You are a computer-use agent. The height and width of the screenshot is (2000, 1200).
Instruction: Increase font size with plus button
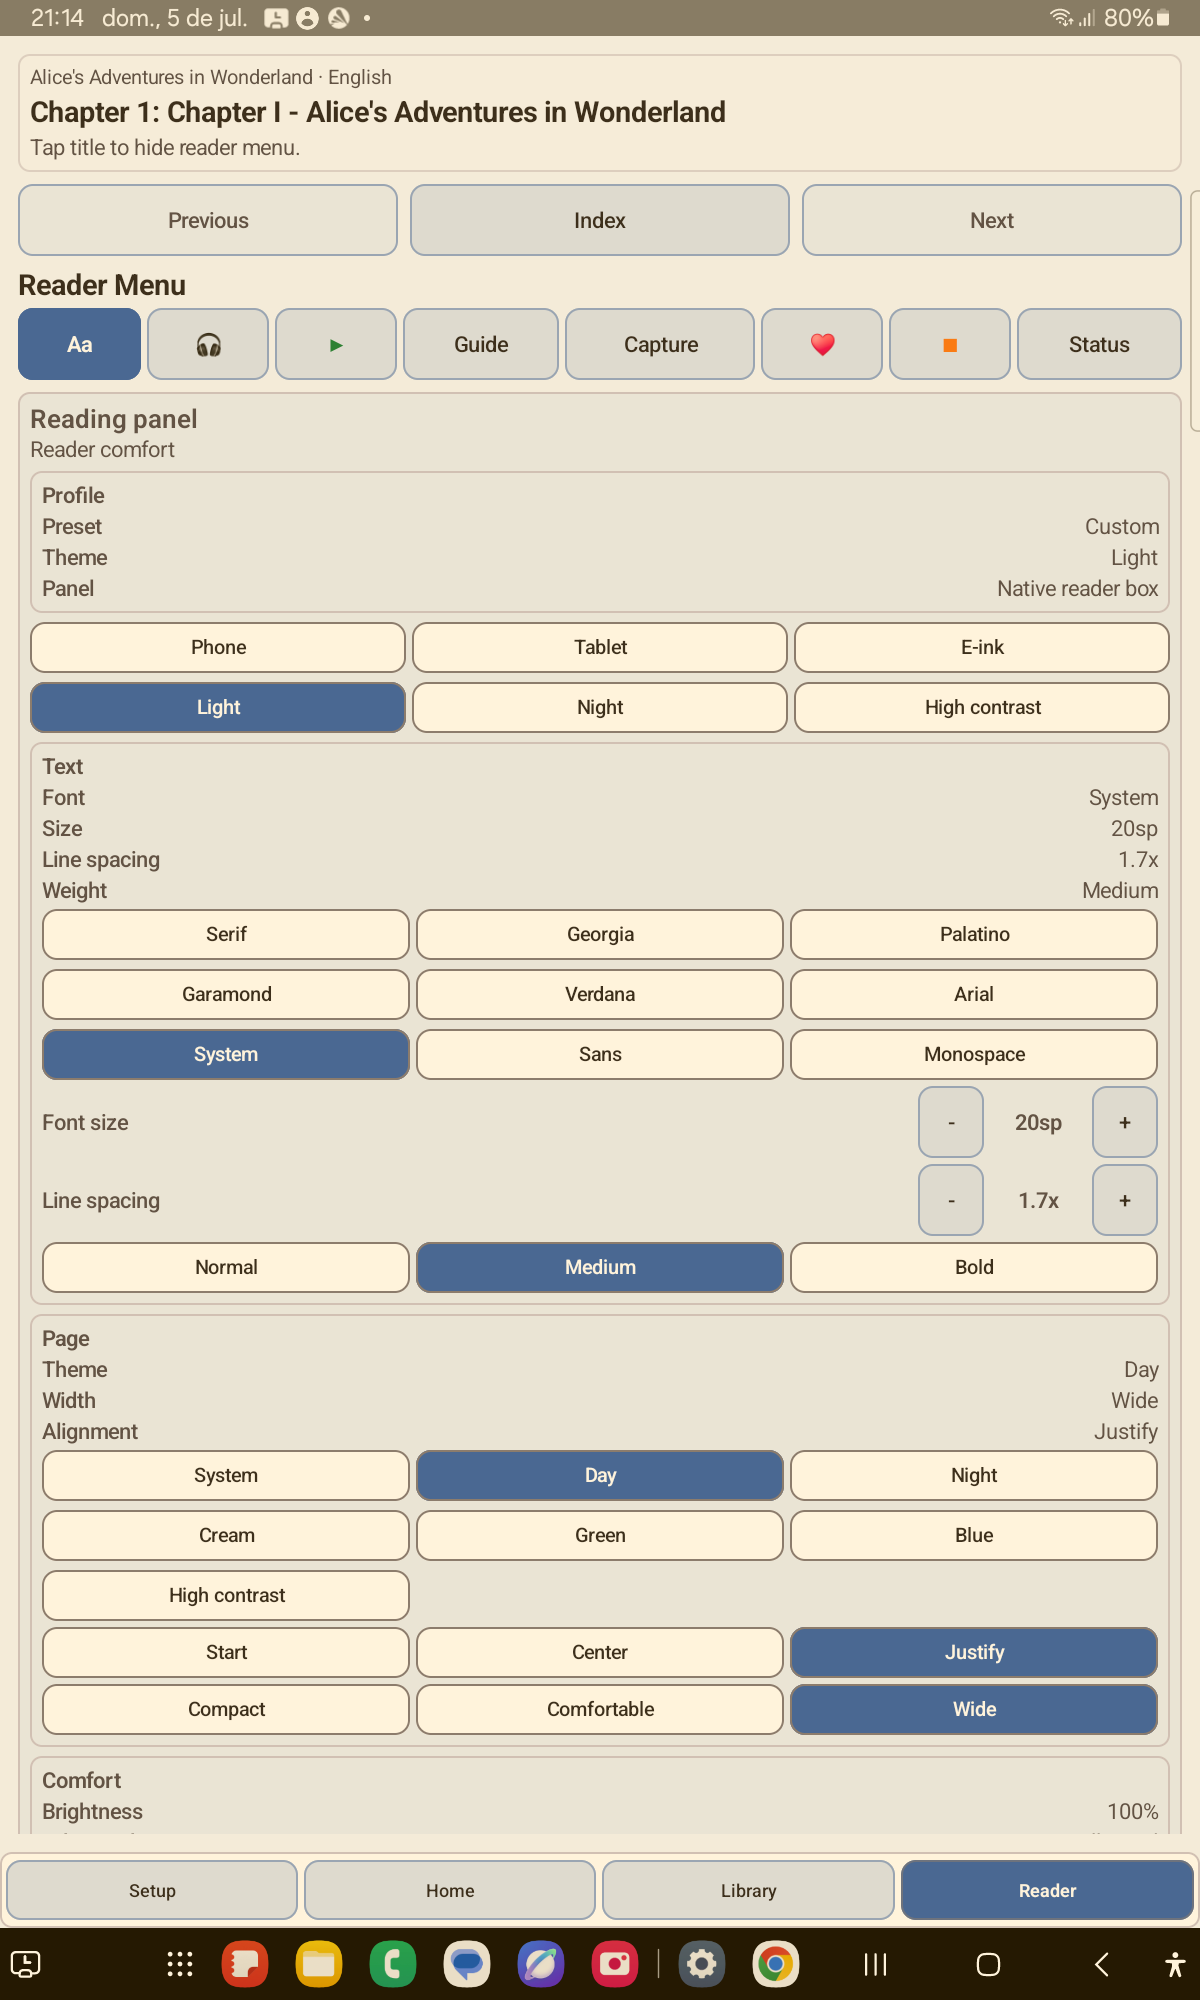(x=1125, y=1122)
